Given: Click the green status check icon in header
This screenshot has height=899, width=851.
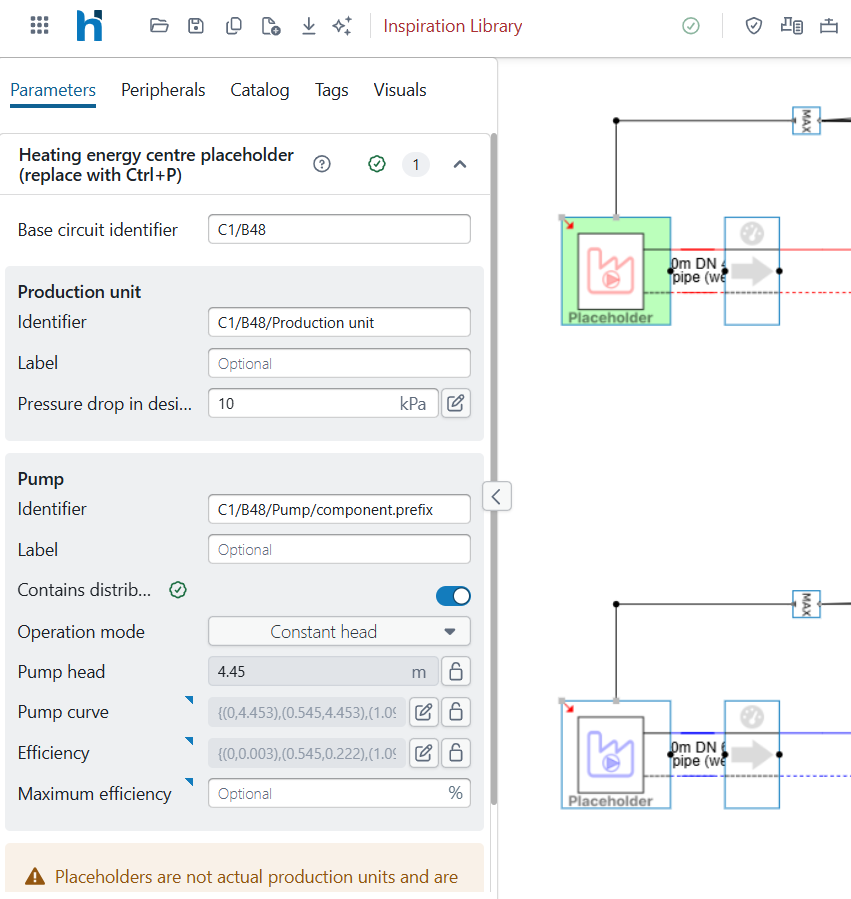Looking at the screenshot, I should click(691, 26).
